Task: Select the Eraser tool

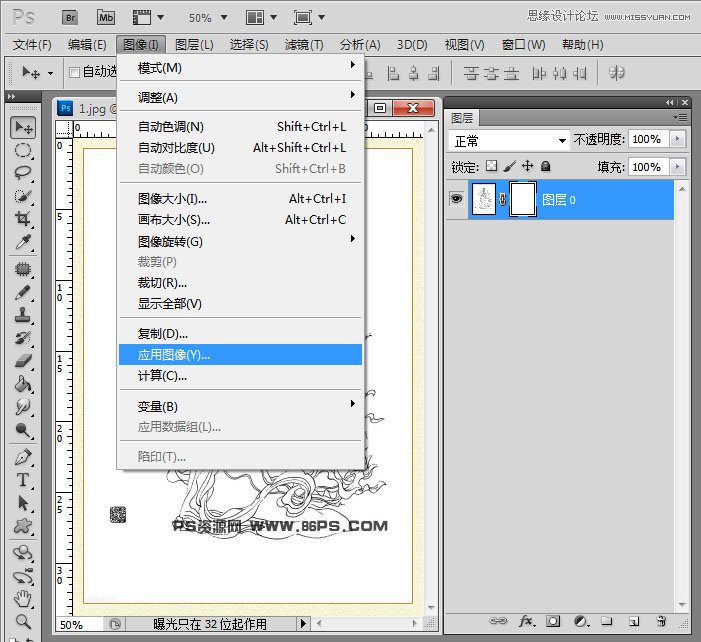Action: (x=23, y=361)
